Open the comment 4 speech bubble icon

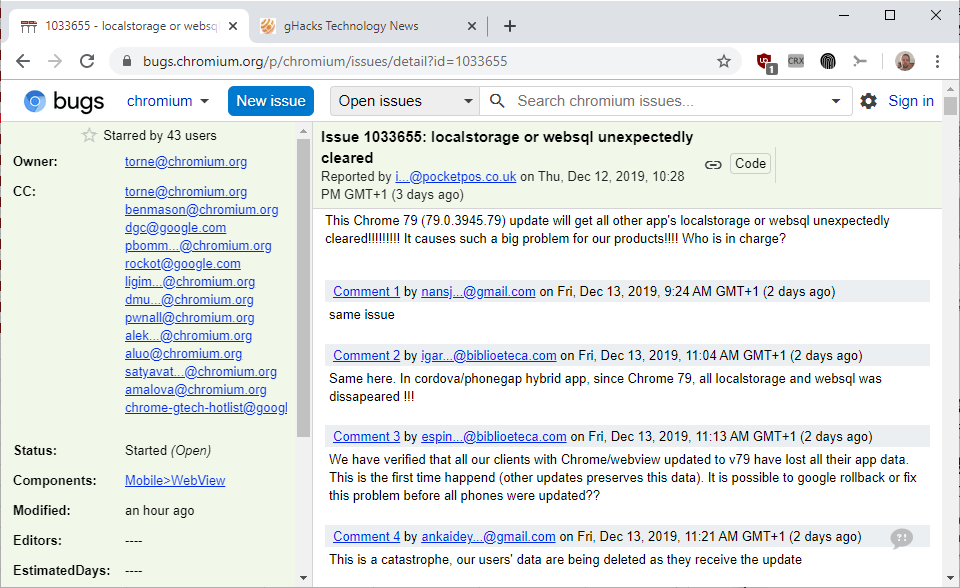(901, 538)
